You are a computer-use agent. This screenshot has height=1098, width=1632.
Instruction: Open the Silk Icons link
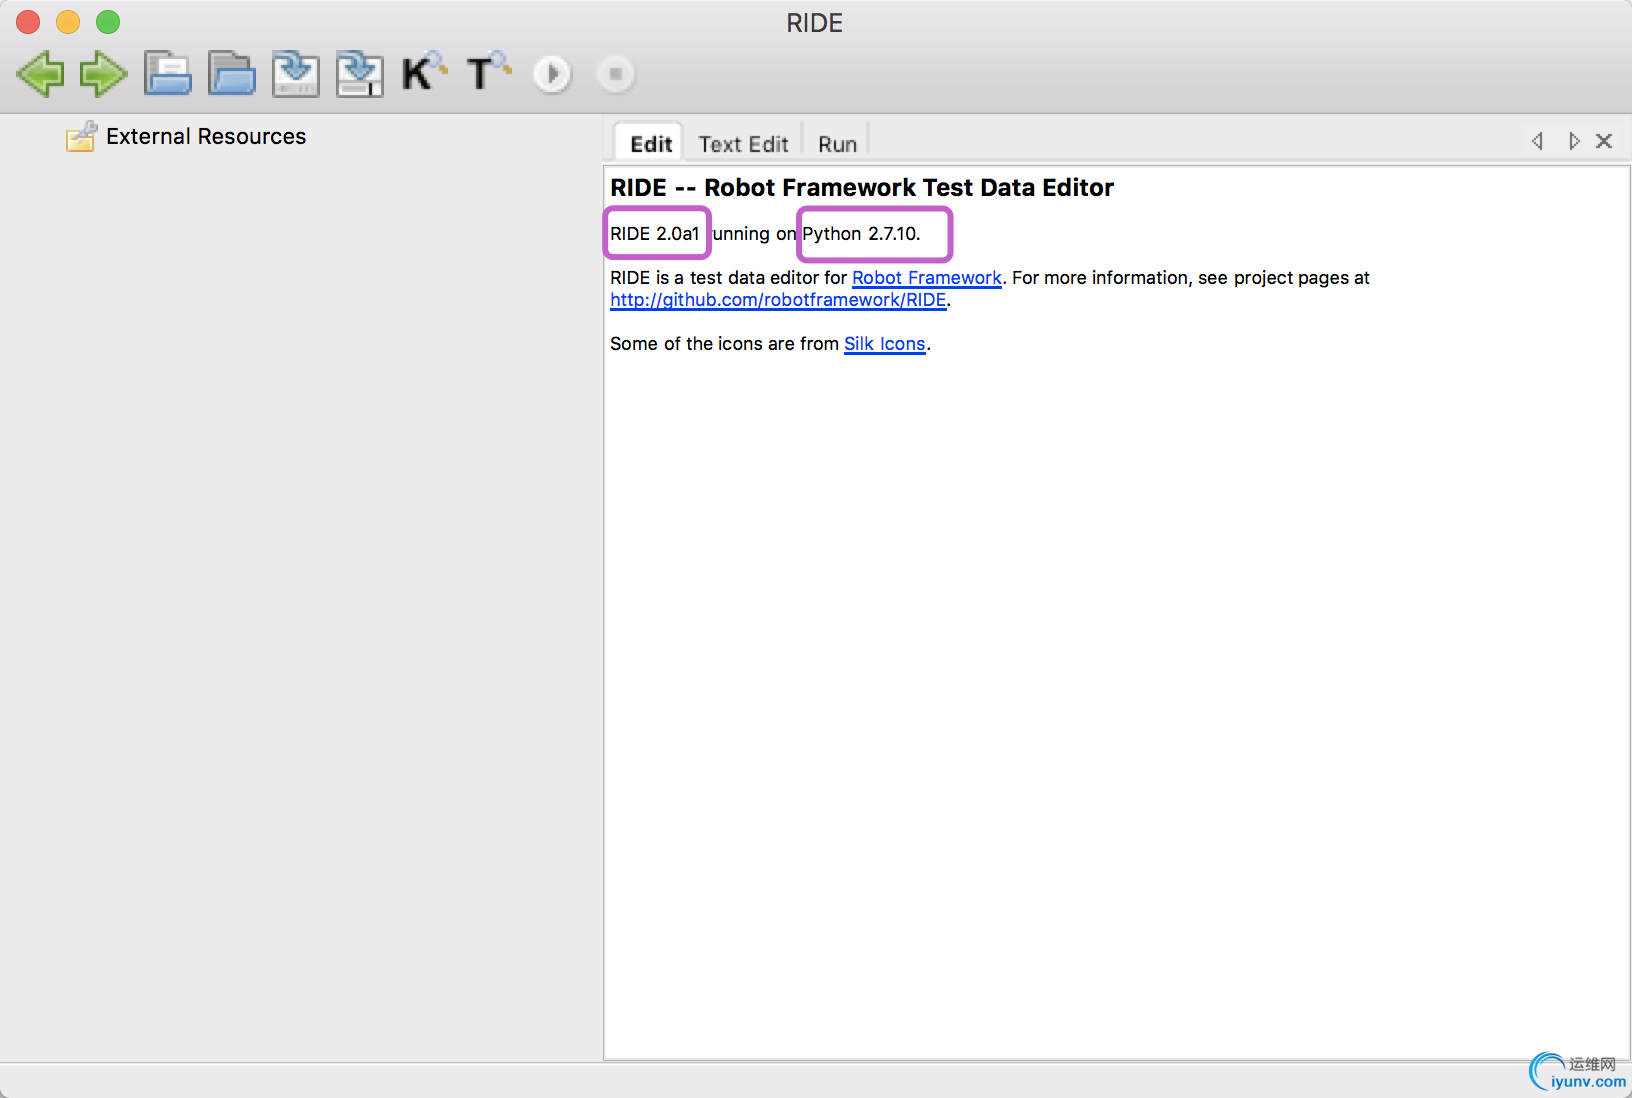coord(885,344)
